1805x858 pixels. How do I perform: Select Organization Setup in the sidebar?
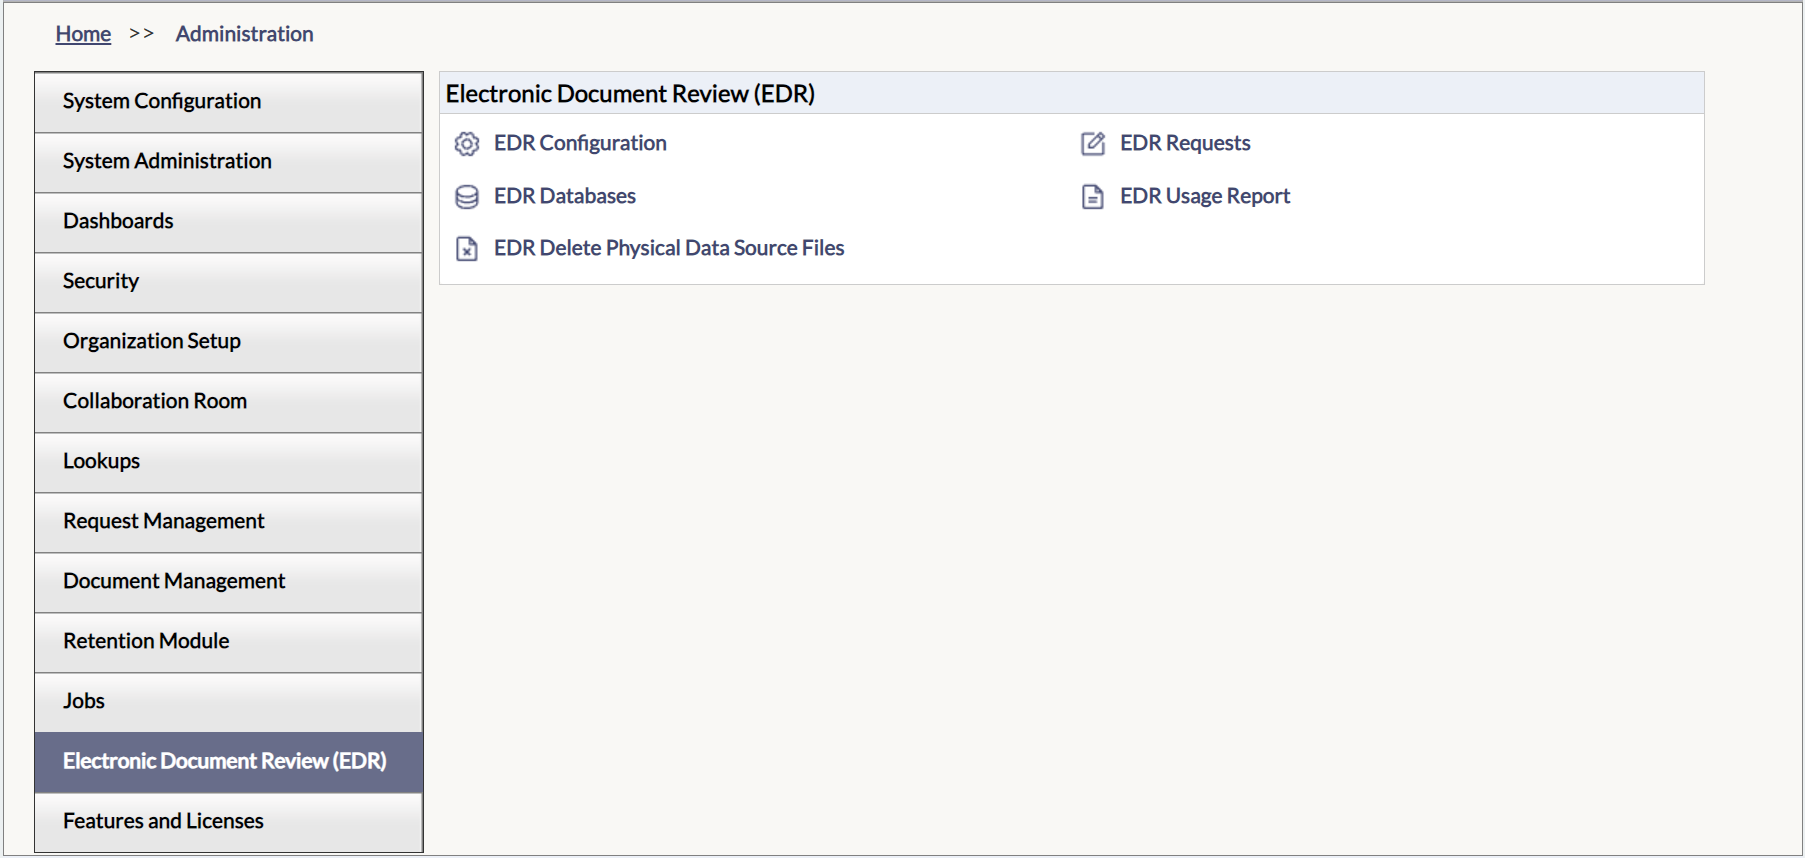(229, 342)
